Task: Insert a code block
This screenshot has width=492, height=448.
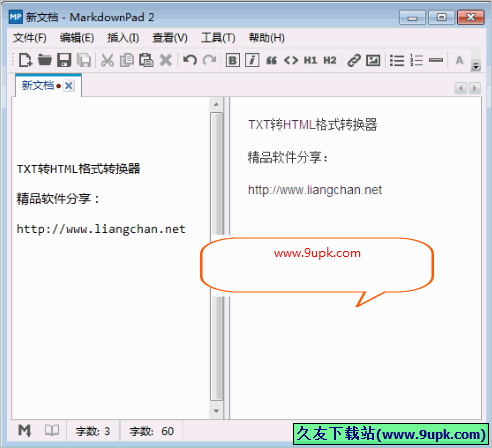Action: [291, 60]
